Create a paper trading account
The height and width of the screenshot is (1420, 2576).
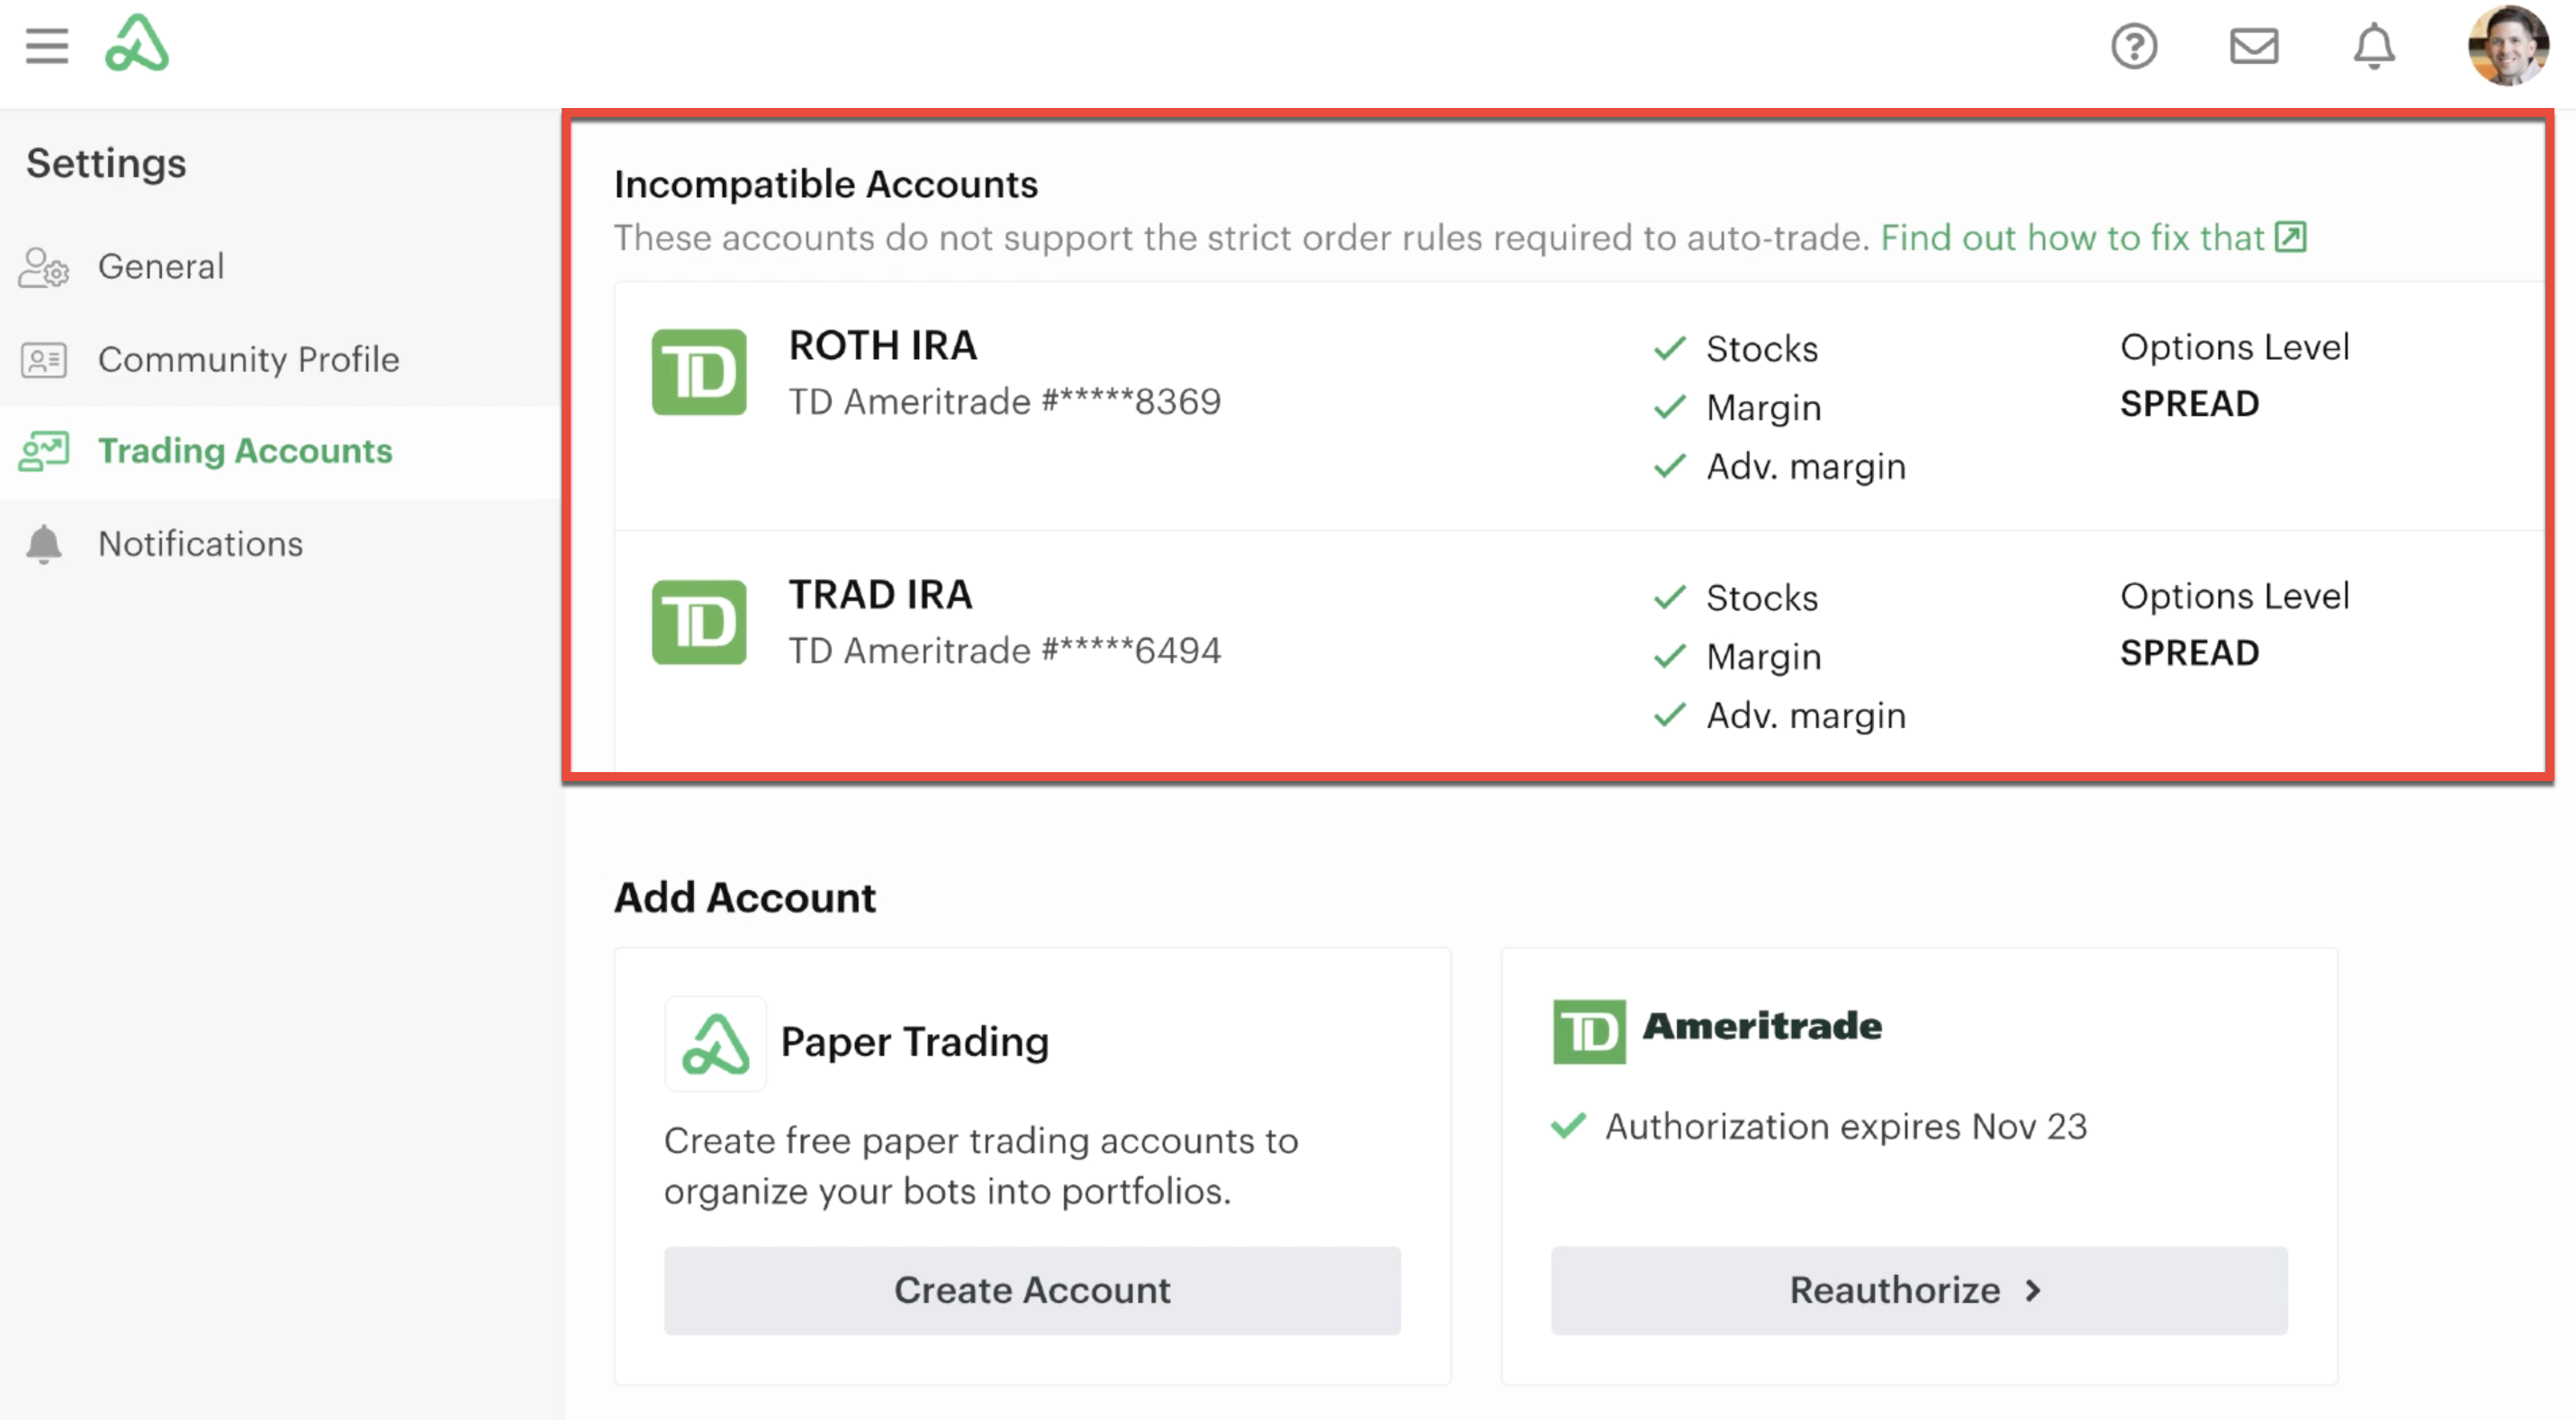tap(1032, 1290)
